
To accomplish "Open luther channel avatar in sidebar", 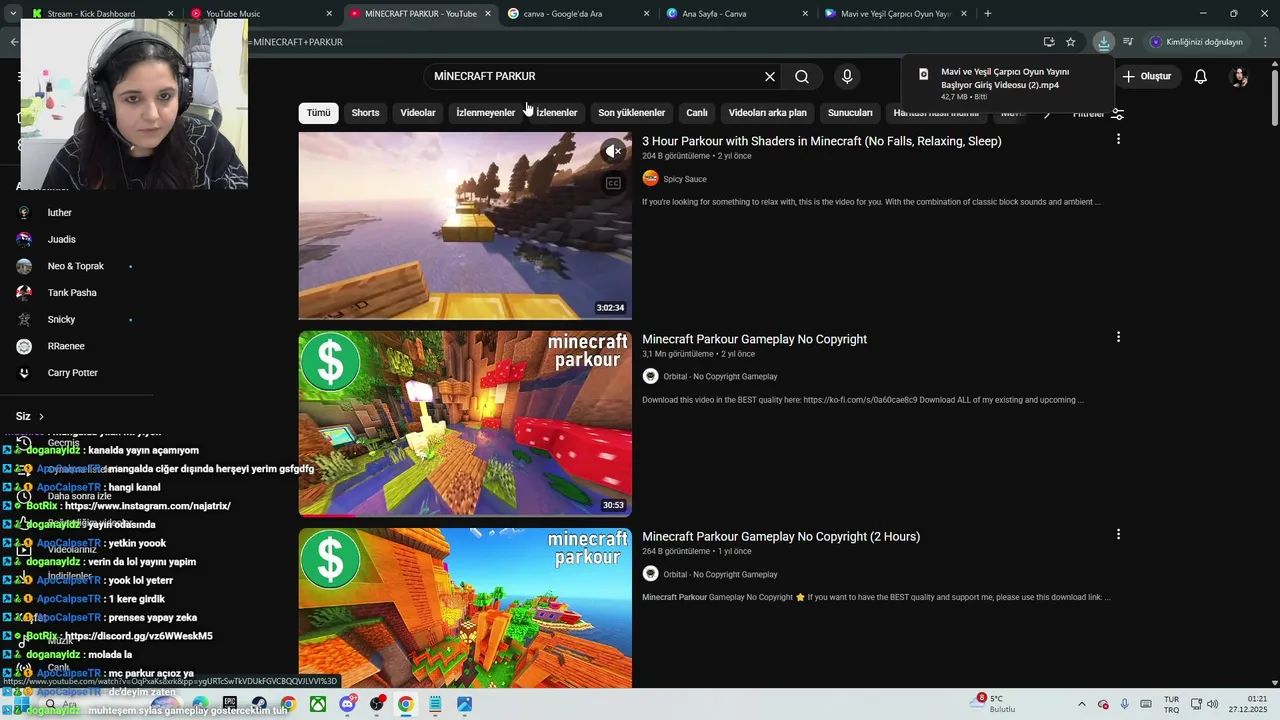I will tap(25, 213).
